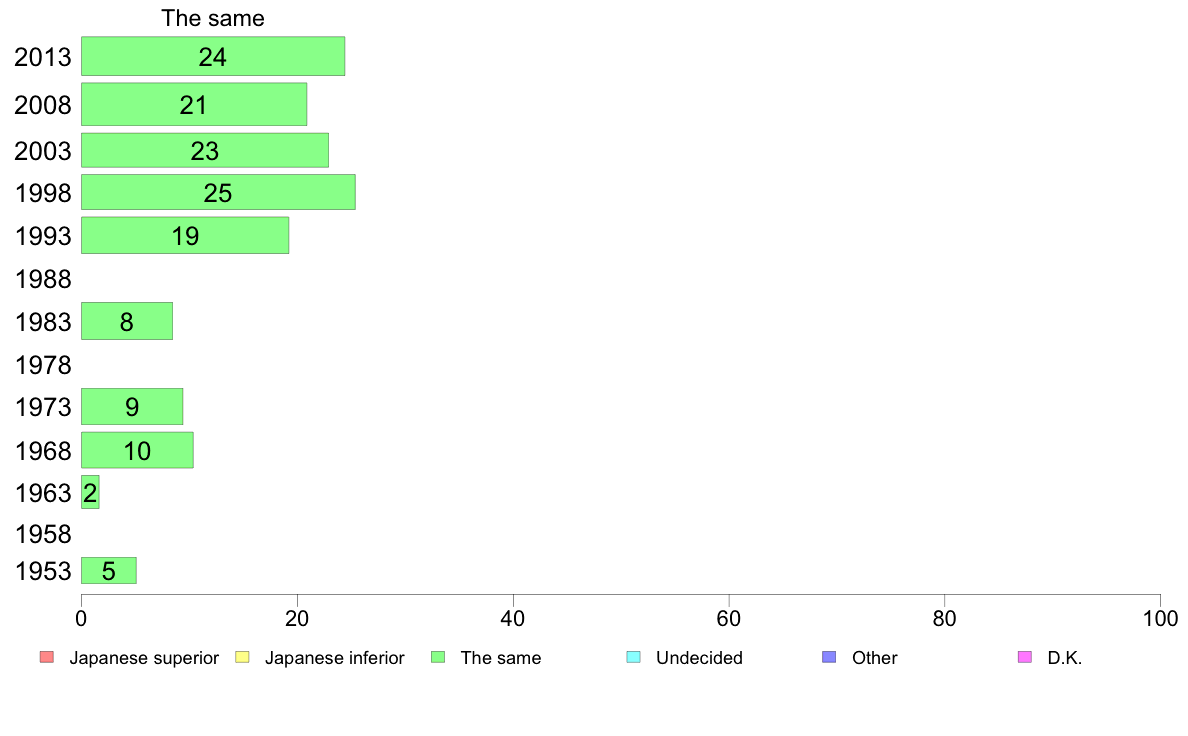Screen dimensions: 1188x736
Task: Select the 1998 bar showing 25
Action: 218,193
